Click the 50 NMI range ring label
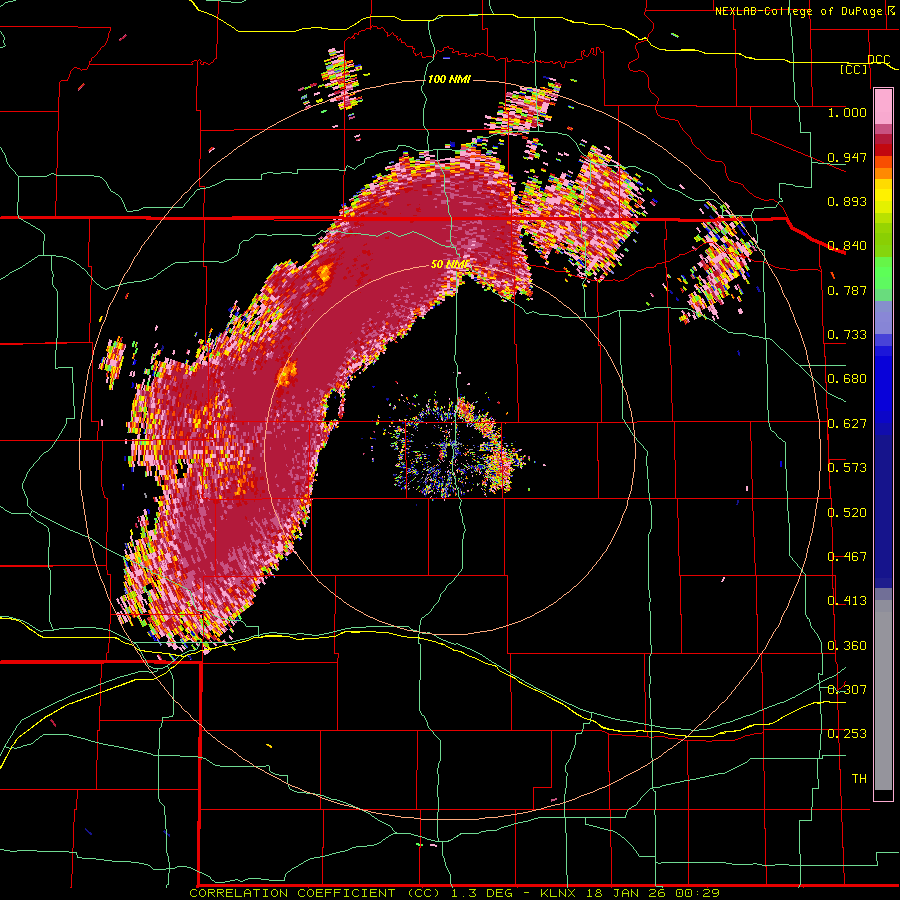 click(x=449, y=264)
